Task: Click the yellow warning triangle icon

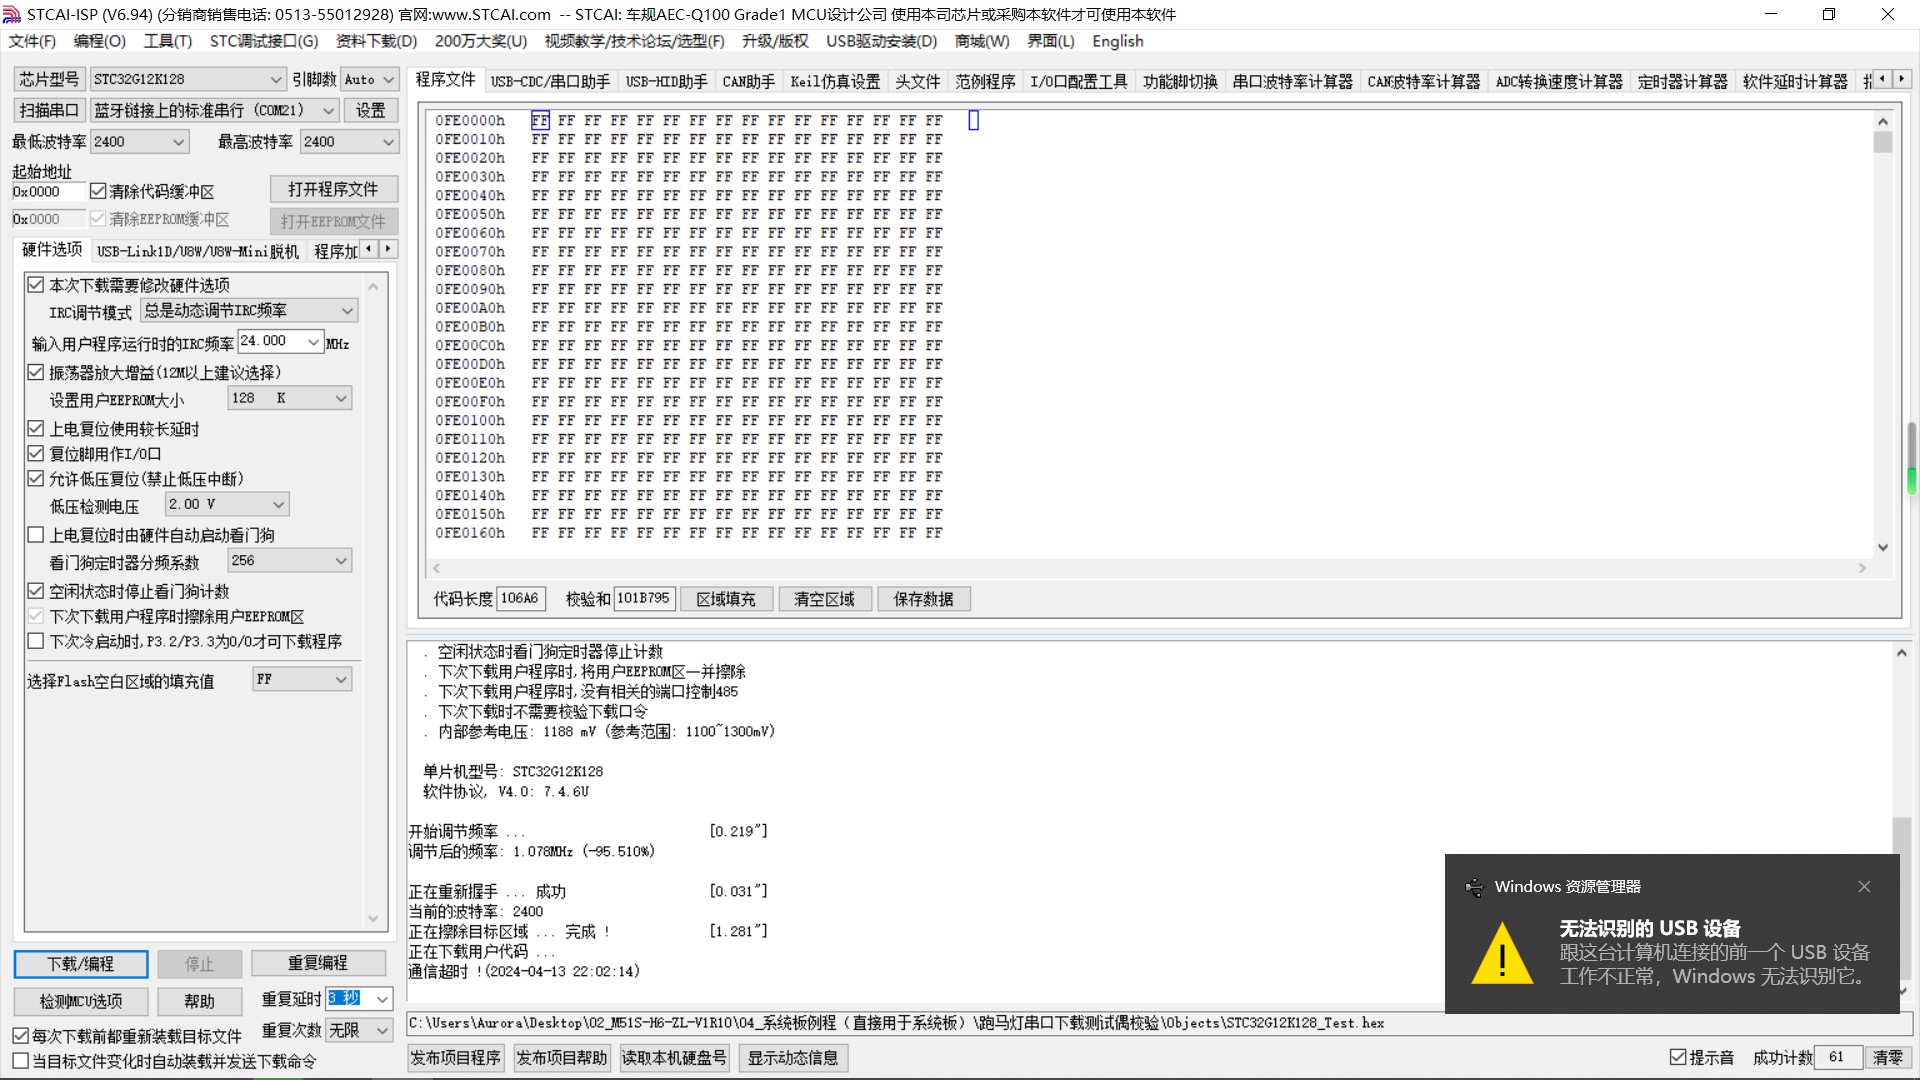Action: tap(1502, 953)
